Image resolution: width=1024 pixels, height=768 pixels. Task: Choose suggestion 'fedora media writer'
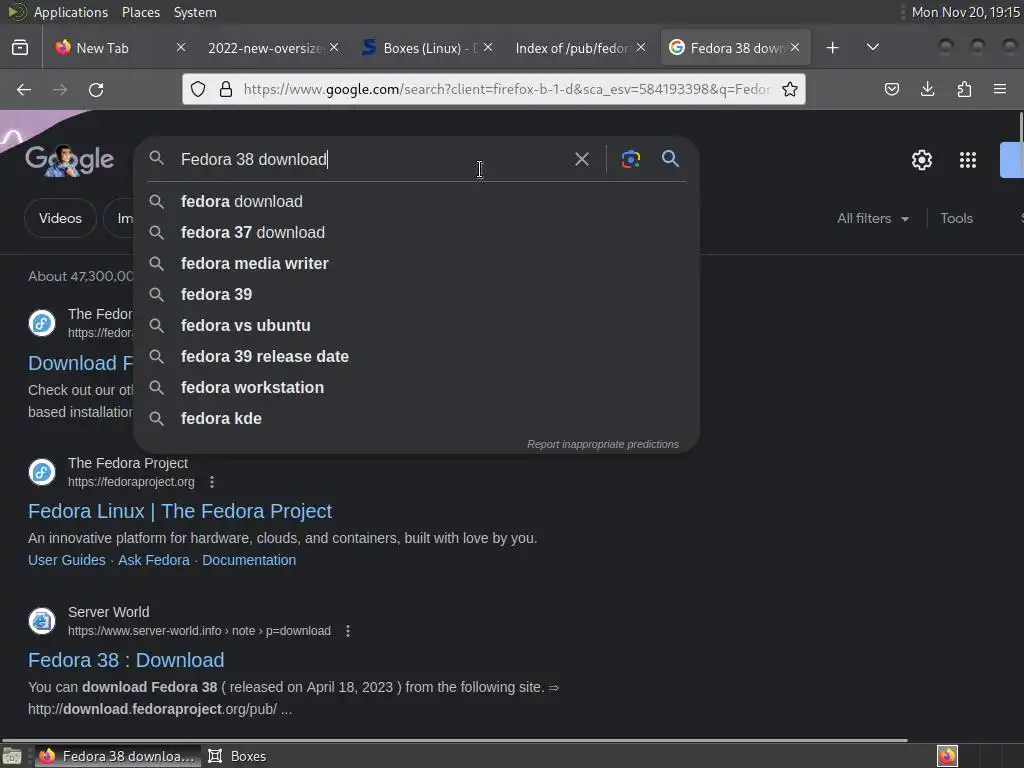coord(417,263)
